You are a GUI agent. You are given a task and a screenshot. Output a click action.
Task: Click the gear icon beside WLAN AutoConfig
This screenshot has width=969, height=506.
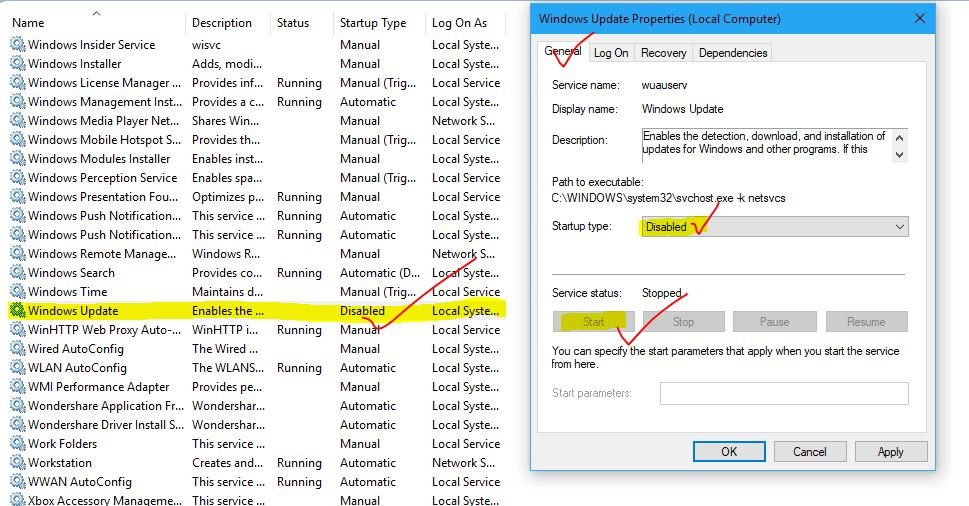18,368
